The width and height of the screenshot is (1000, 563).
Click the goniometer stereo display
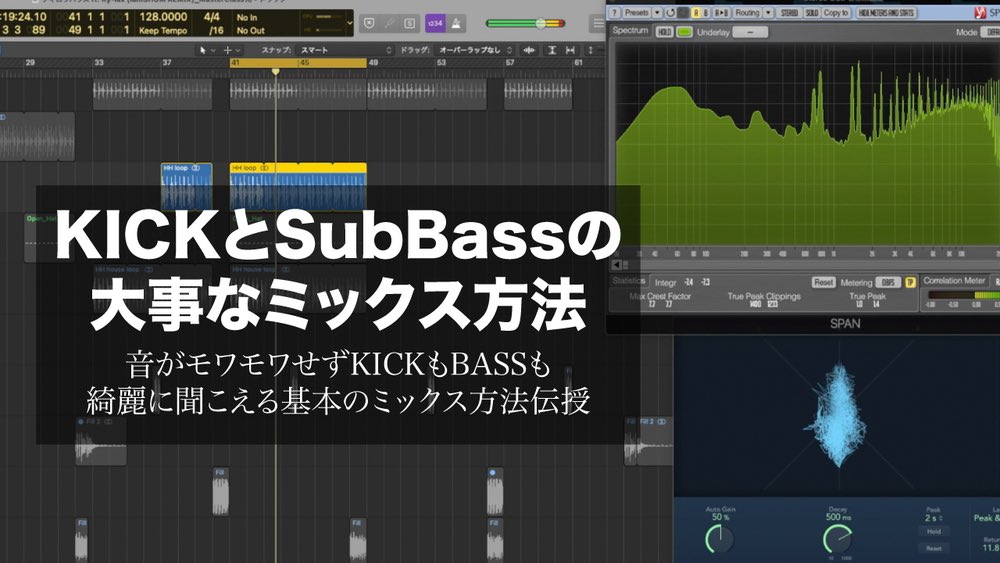(837, 418)
